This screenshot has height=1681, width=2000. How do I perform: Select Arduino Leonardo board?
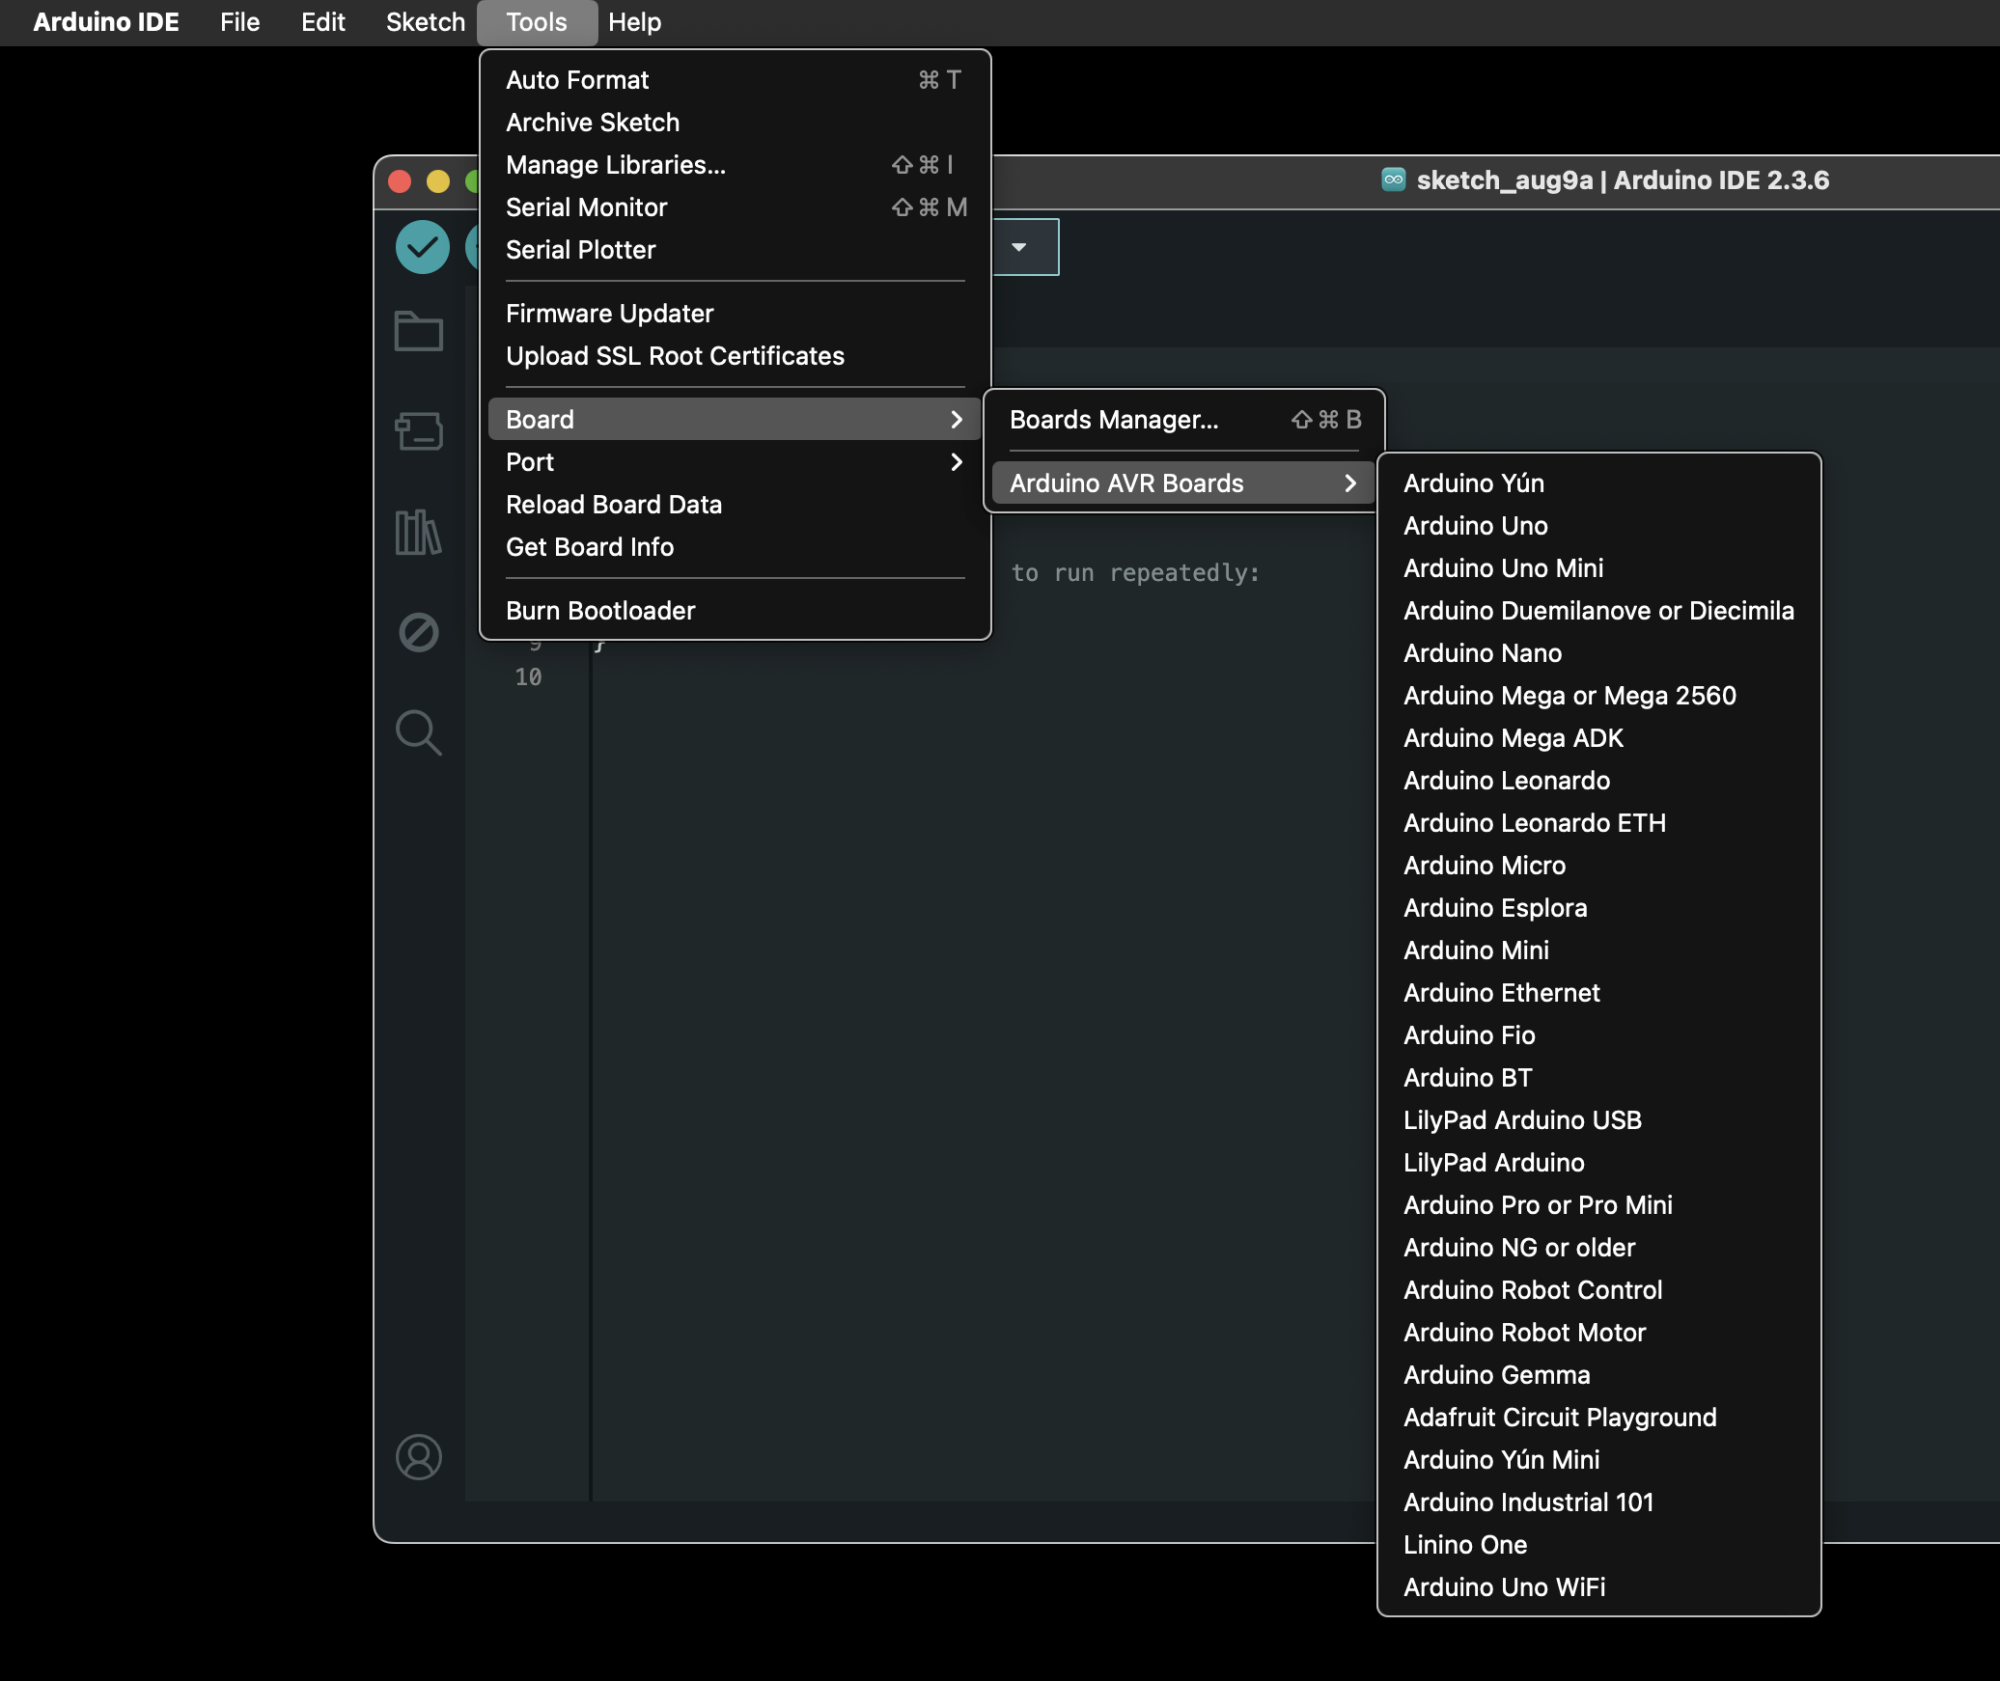click(x=1598, y=780)
